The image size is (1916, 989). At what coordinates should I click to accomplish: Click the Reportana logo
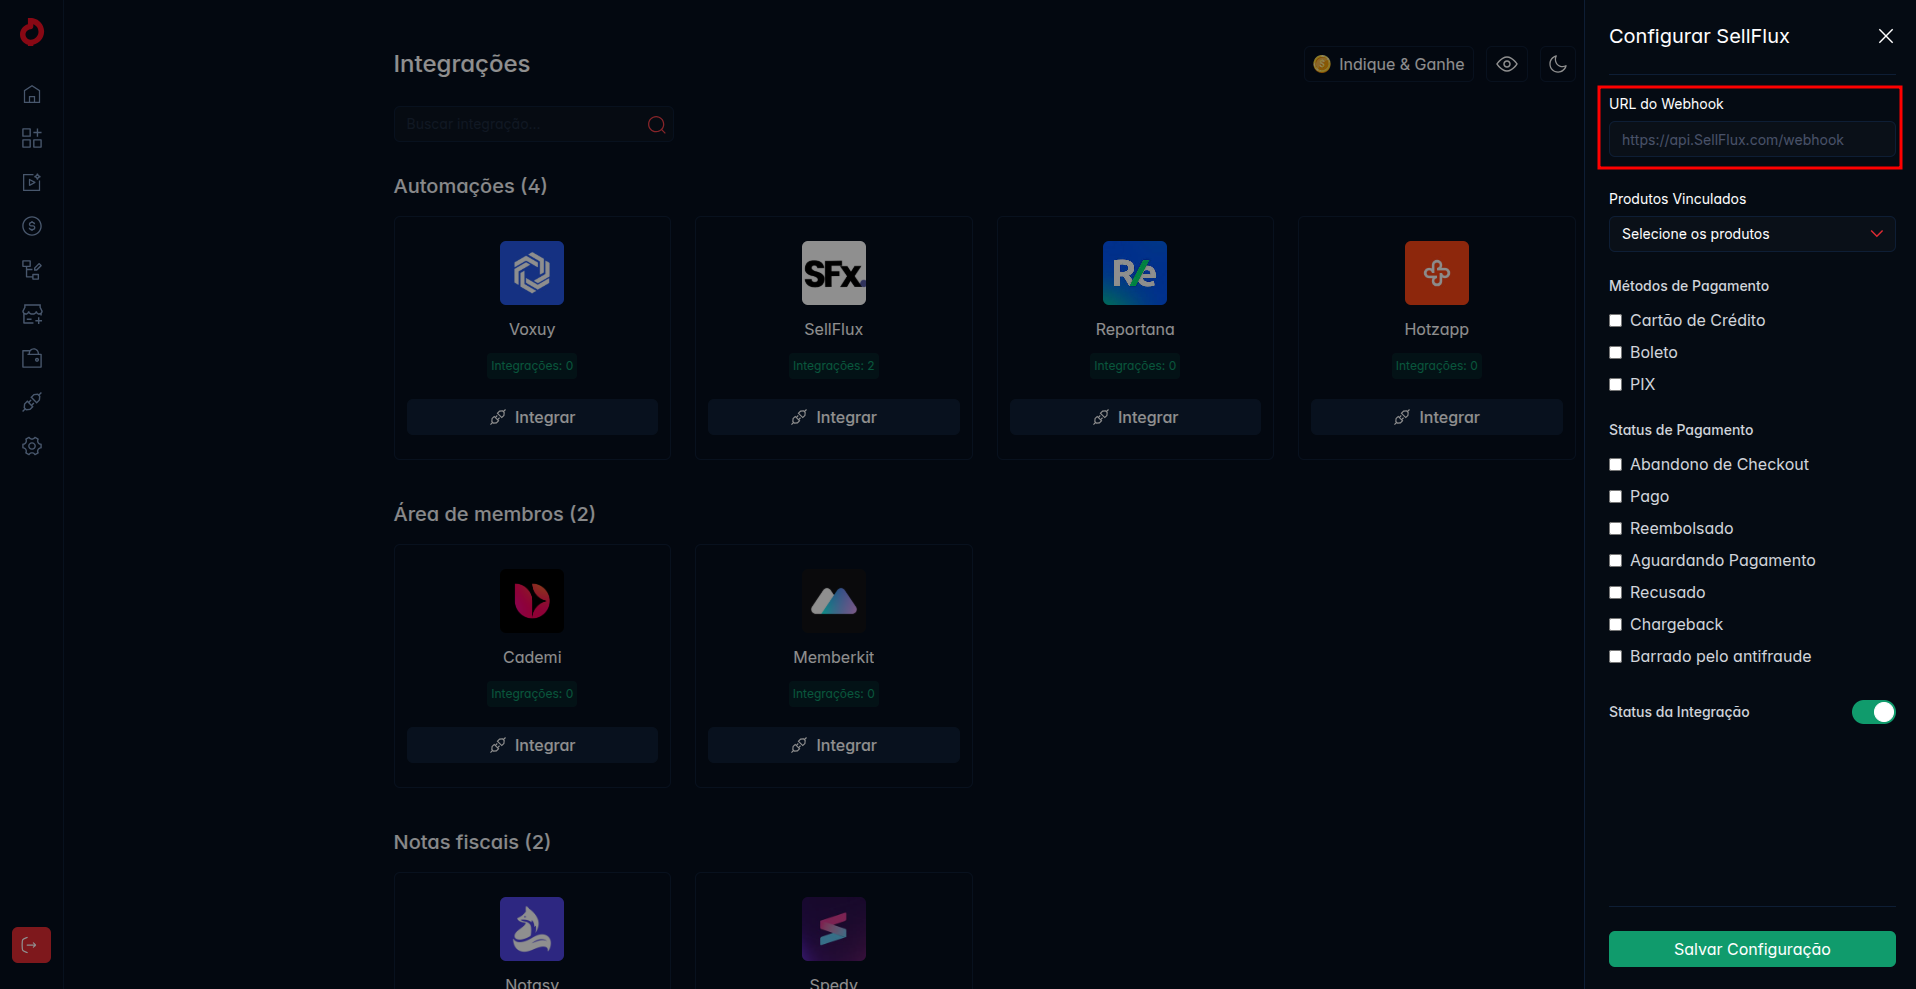(1135, 273)
